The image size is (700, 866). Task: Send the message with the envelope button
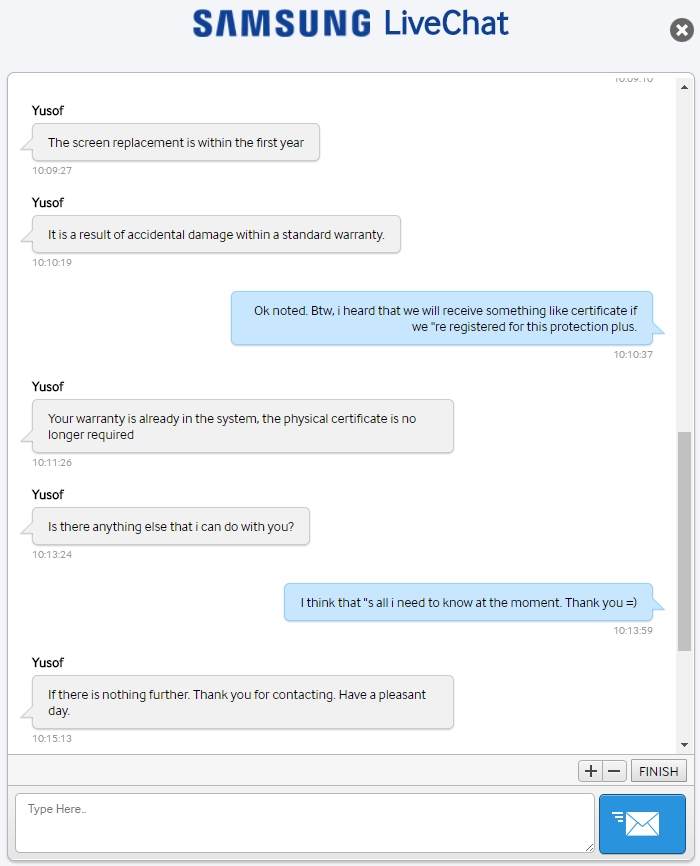[x=642, y=824]
